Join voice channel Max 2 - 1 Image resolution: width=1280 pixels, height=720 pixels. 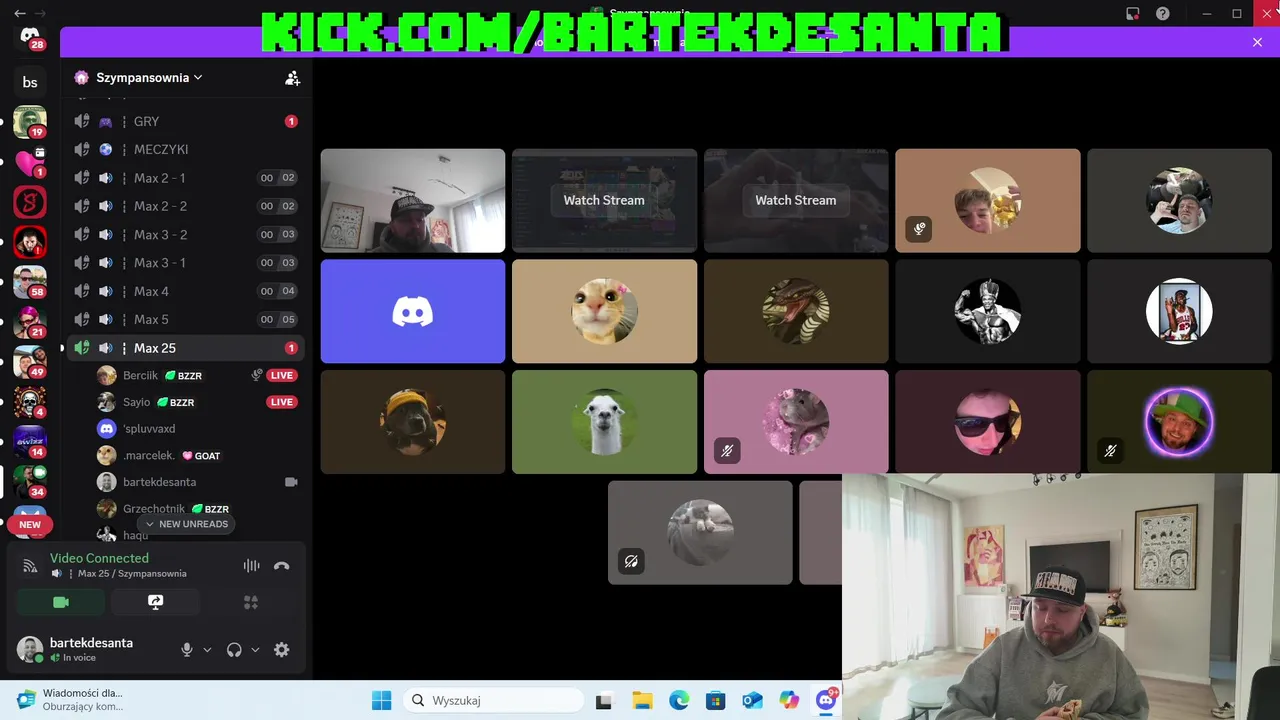185,178
